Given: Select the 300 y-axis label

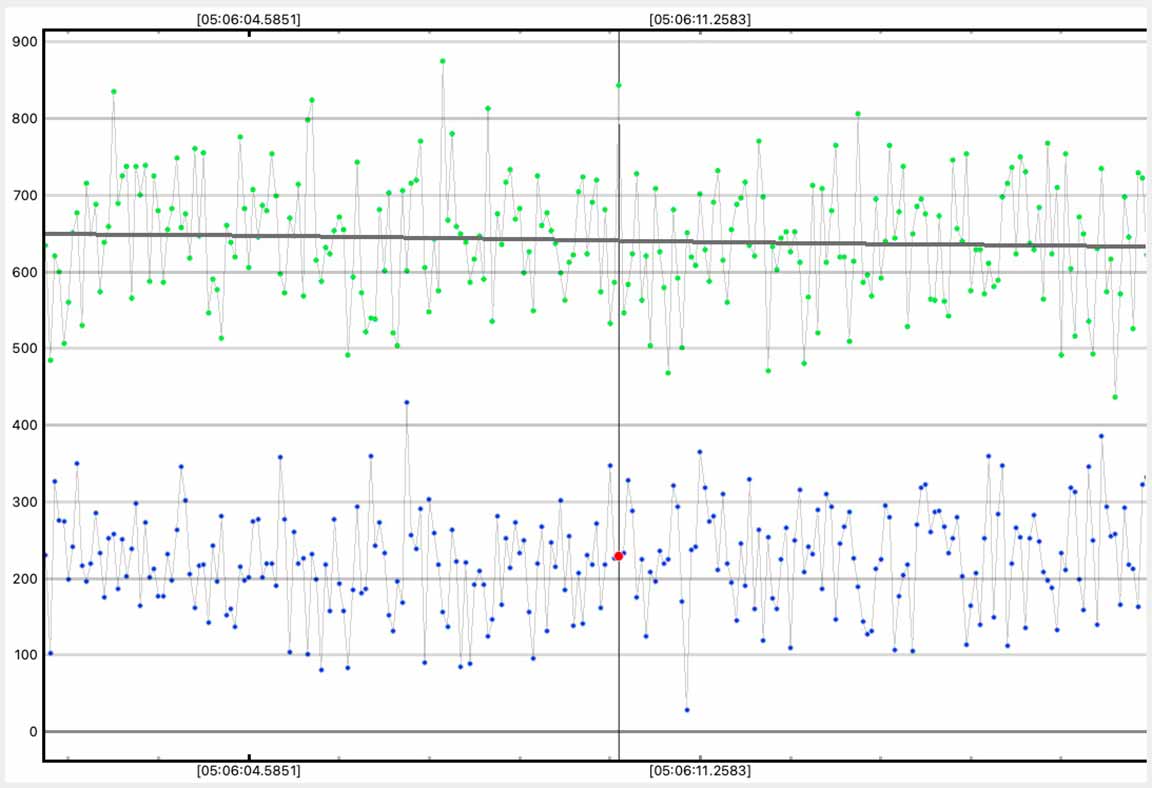Looking at the screenshot, I should [25, 502].
